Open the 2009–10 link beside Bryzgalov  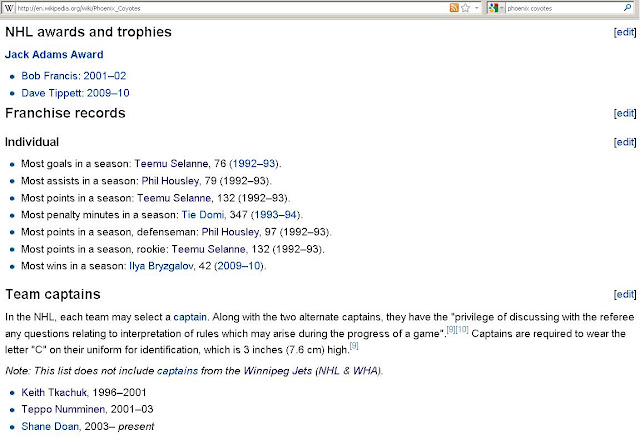pyautogui.click(x=239, y=266)
